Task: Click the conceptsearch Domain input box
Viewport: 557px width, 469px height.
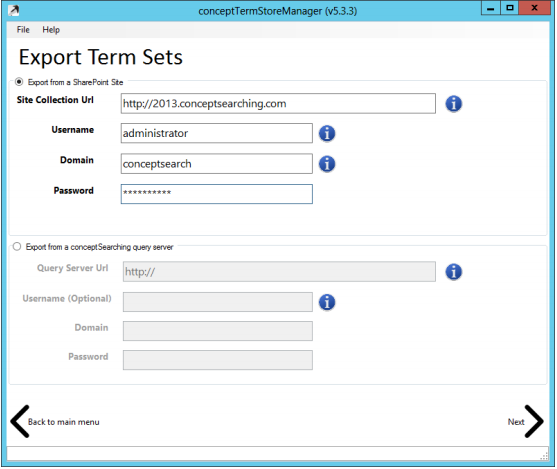Action: click(x=217, y=164)
